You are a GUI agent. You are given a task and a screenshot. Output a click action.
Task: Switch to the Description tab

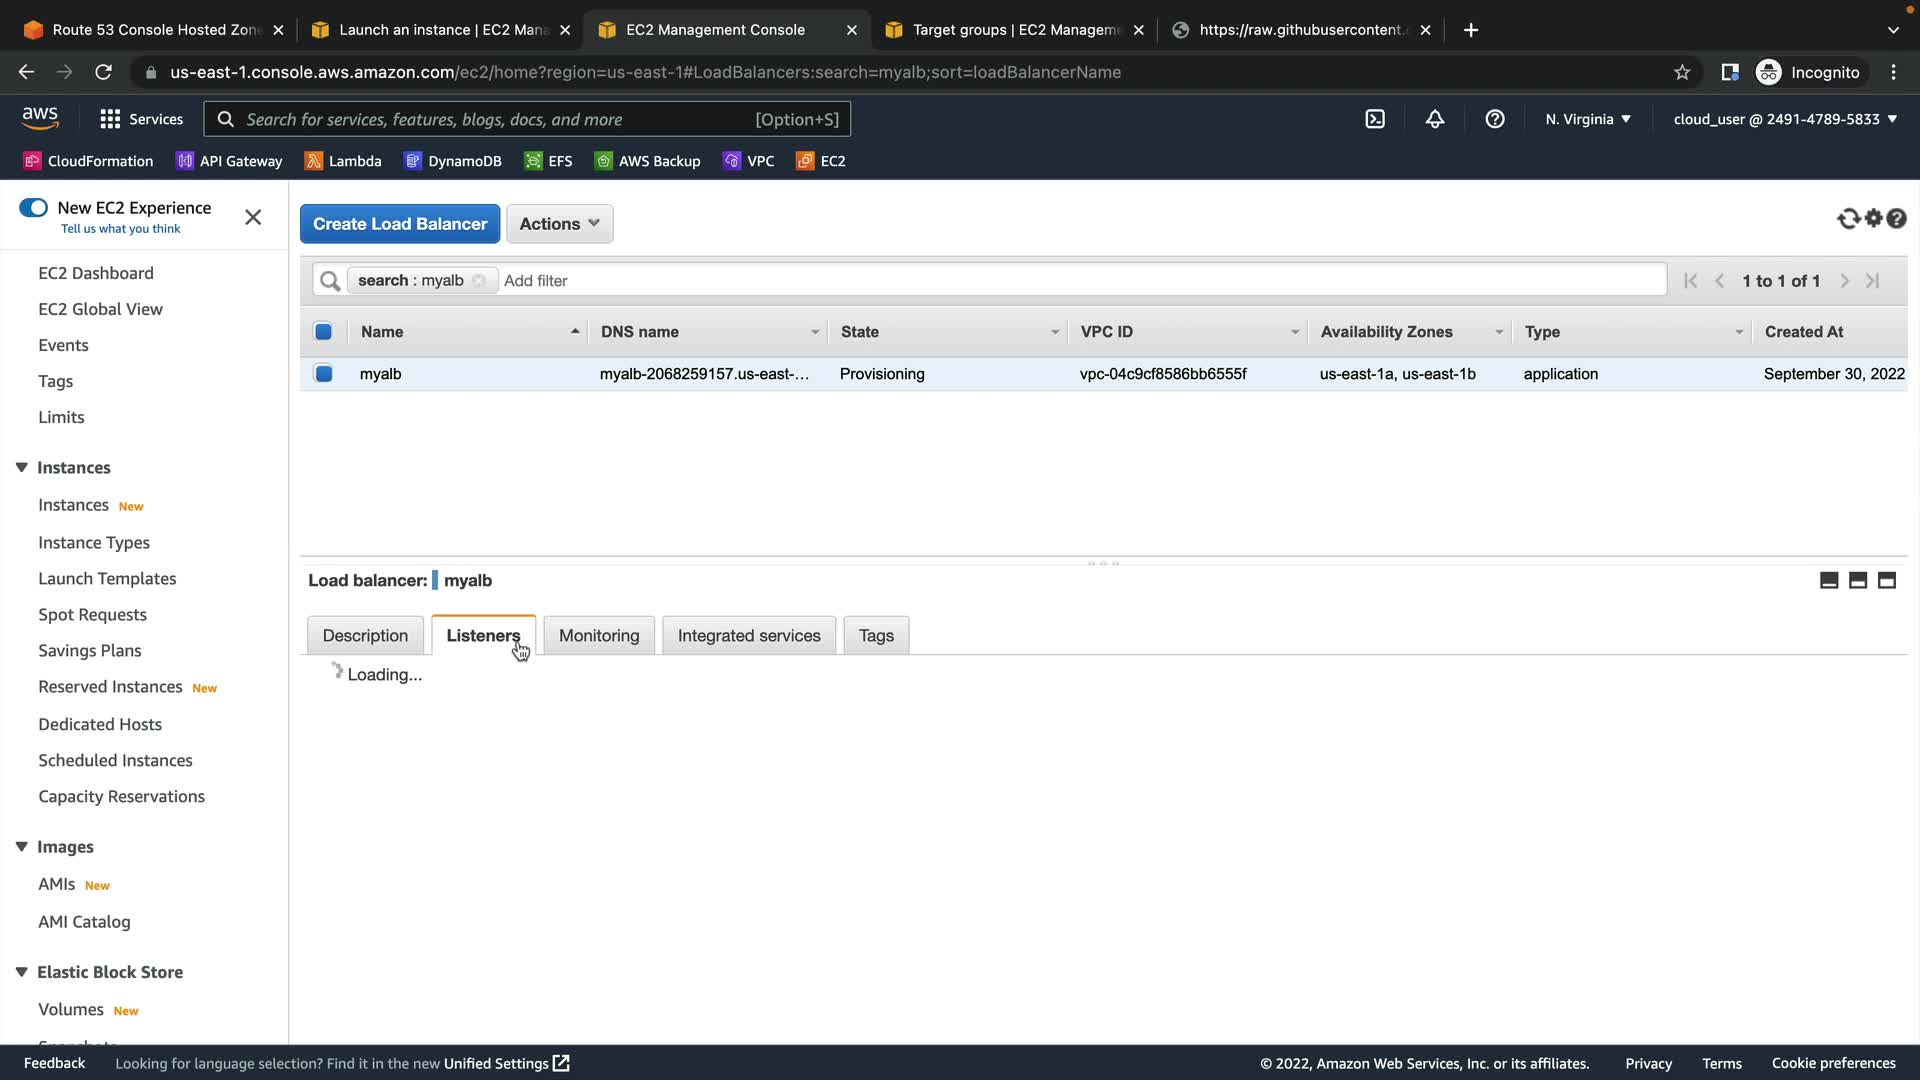coord(365,636)
